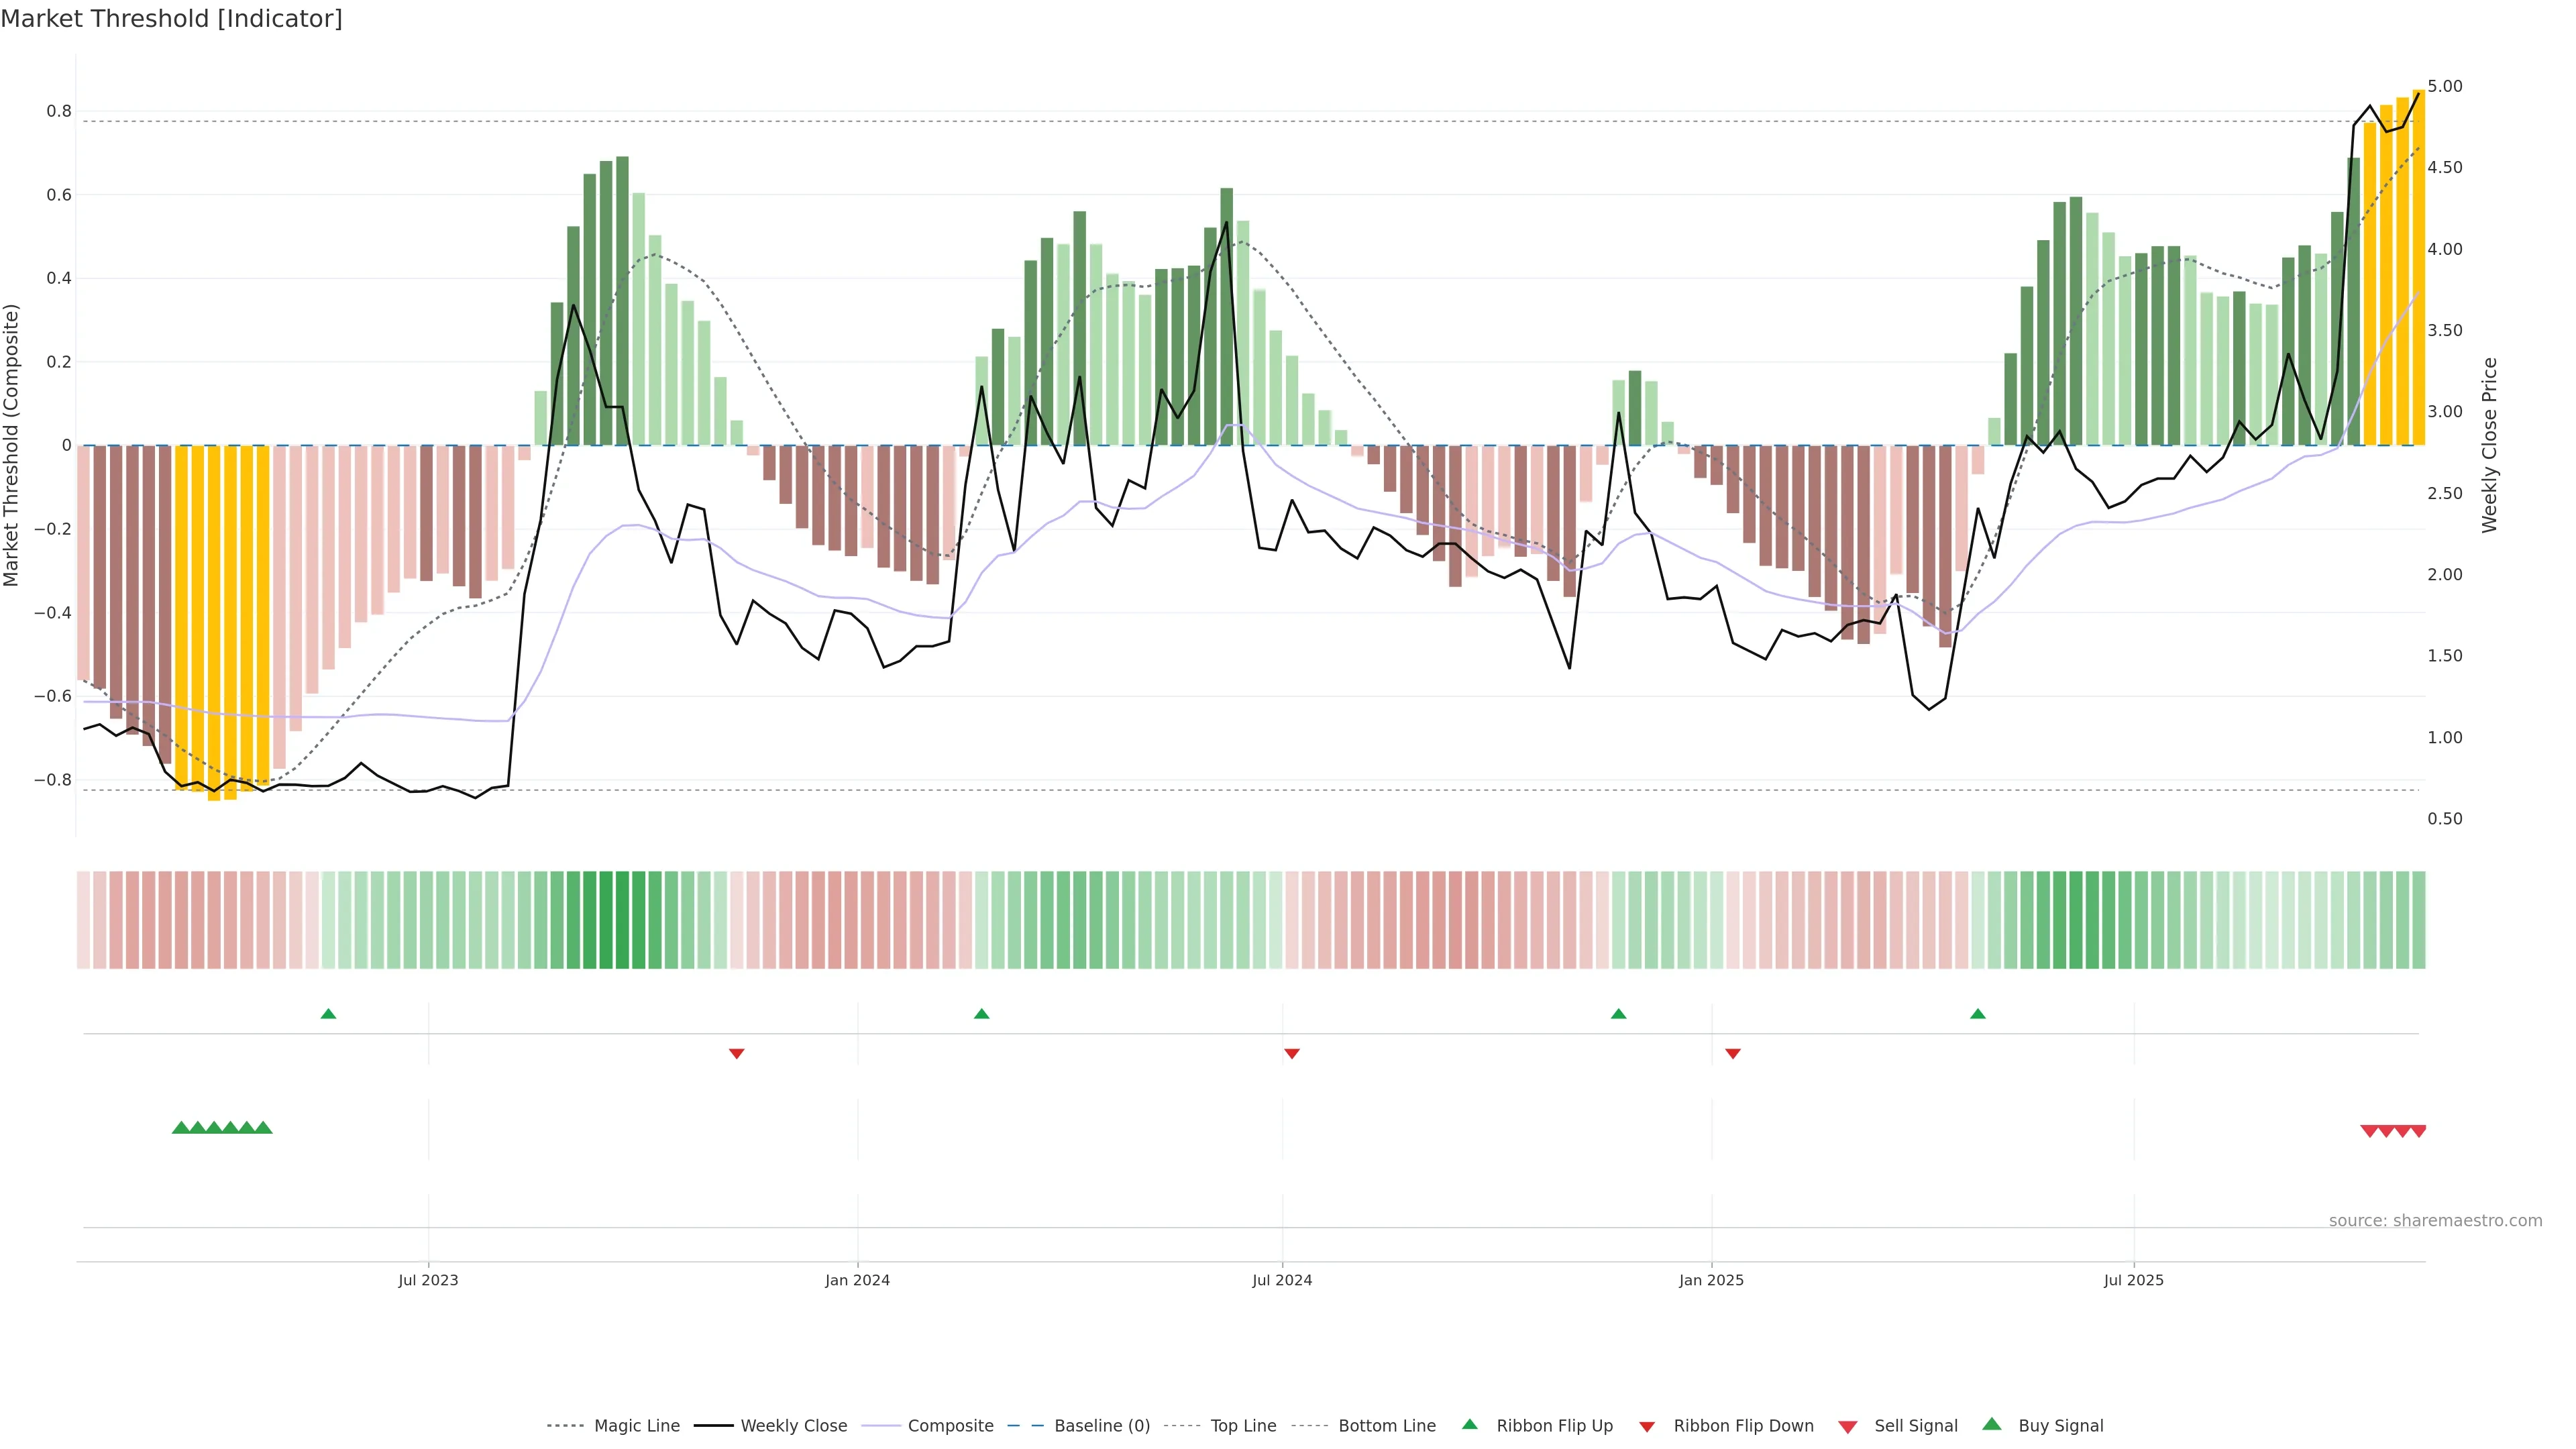
Task: Click the first green ribbon flip up marker
Action: 328,1014
